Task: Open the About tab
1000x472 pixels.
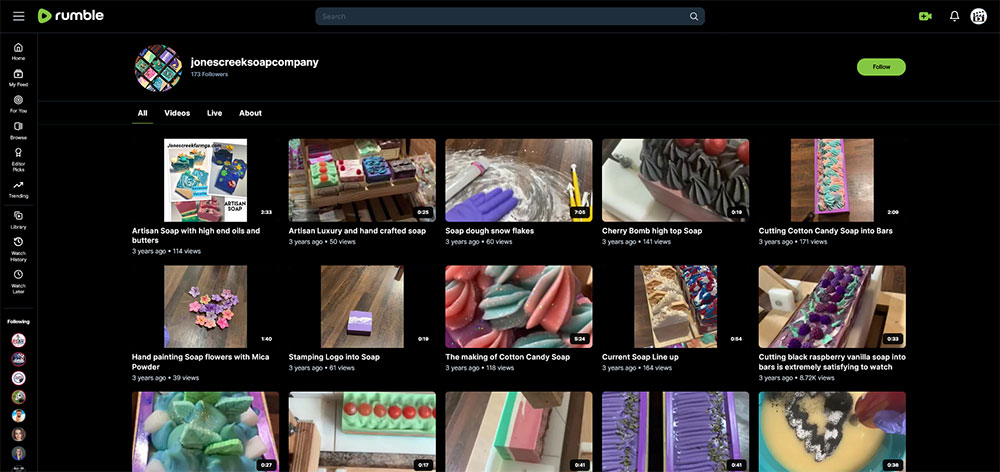Action: coord(250,113)
